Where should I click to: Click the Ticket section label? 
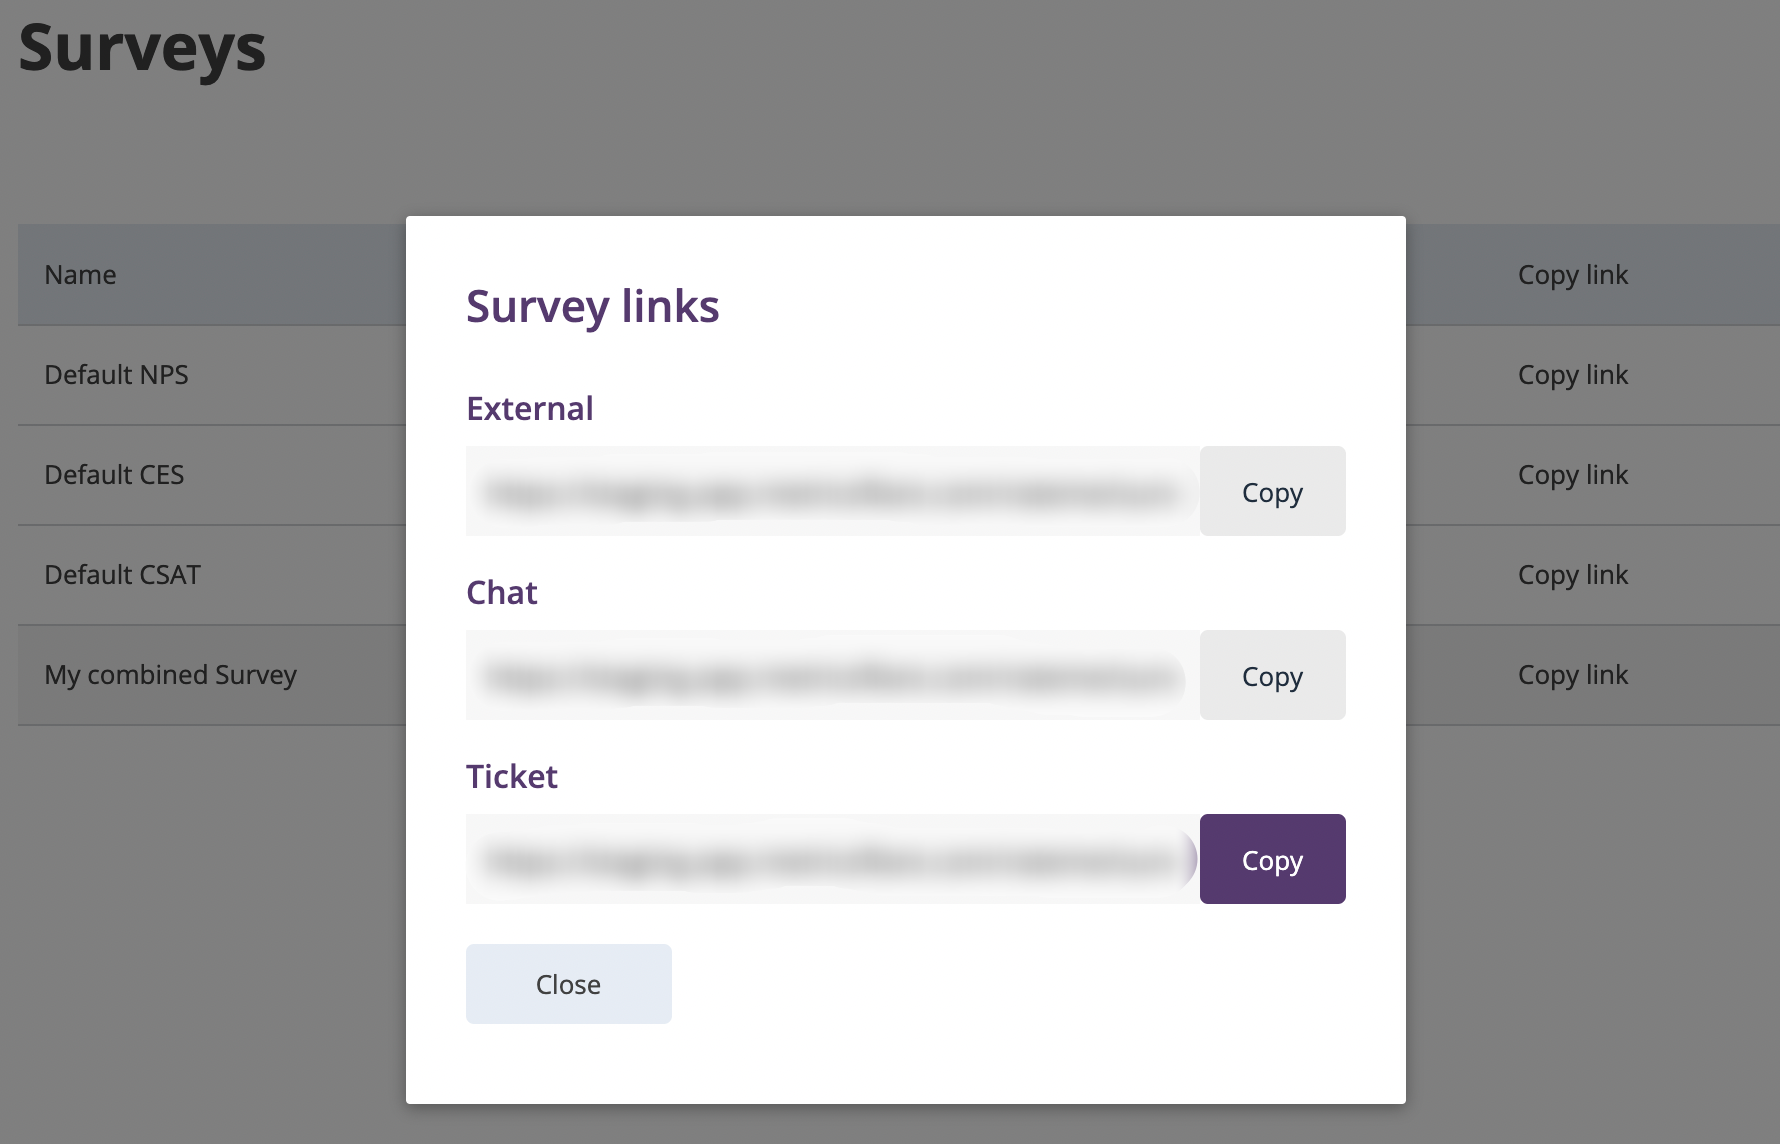(511, 777)
